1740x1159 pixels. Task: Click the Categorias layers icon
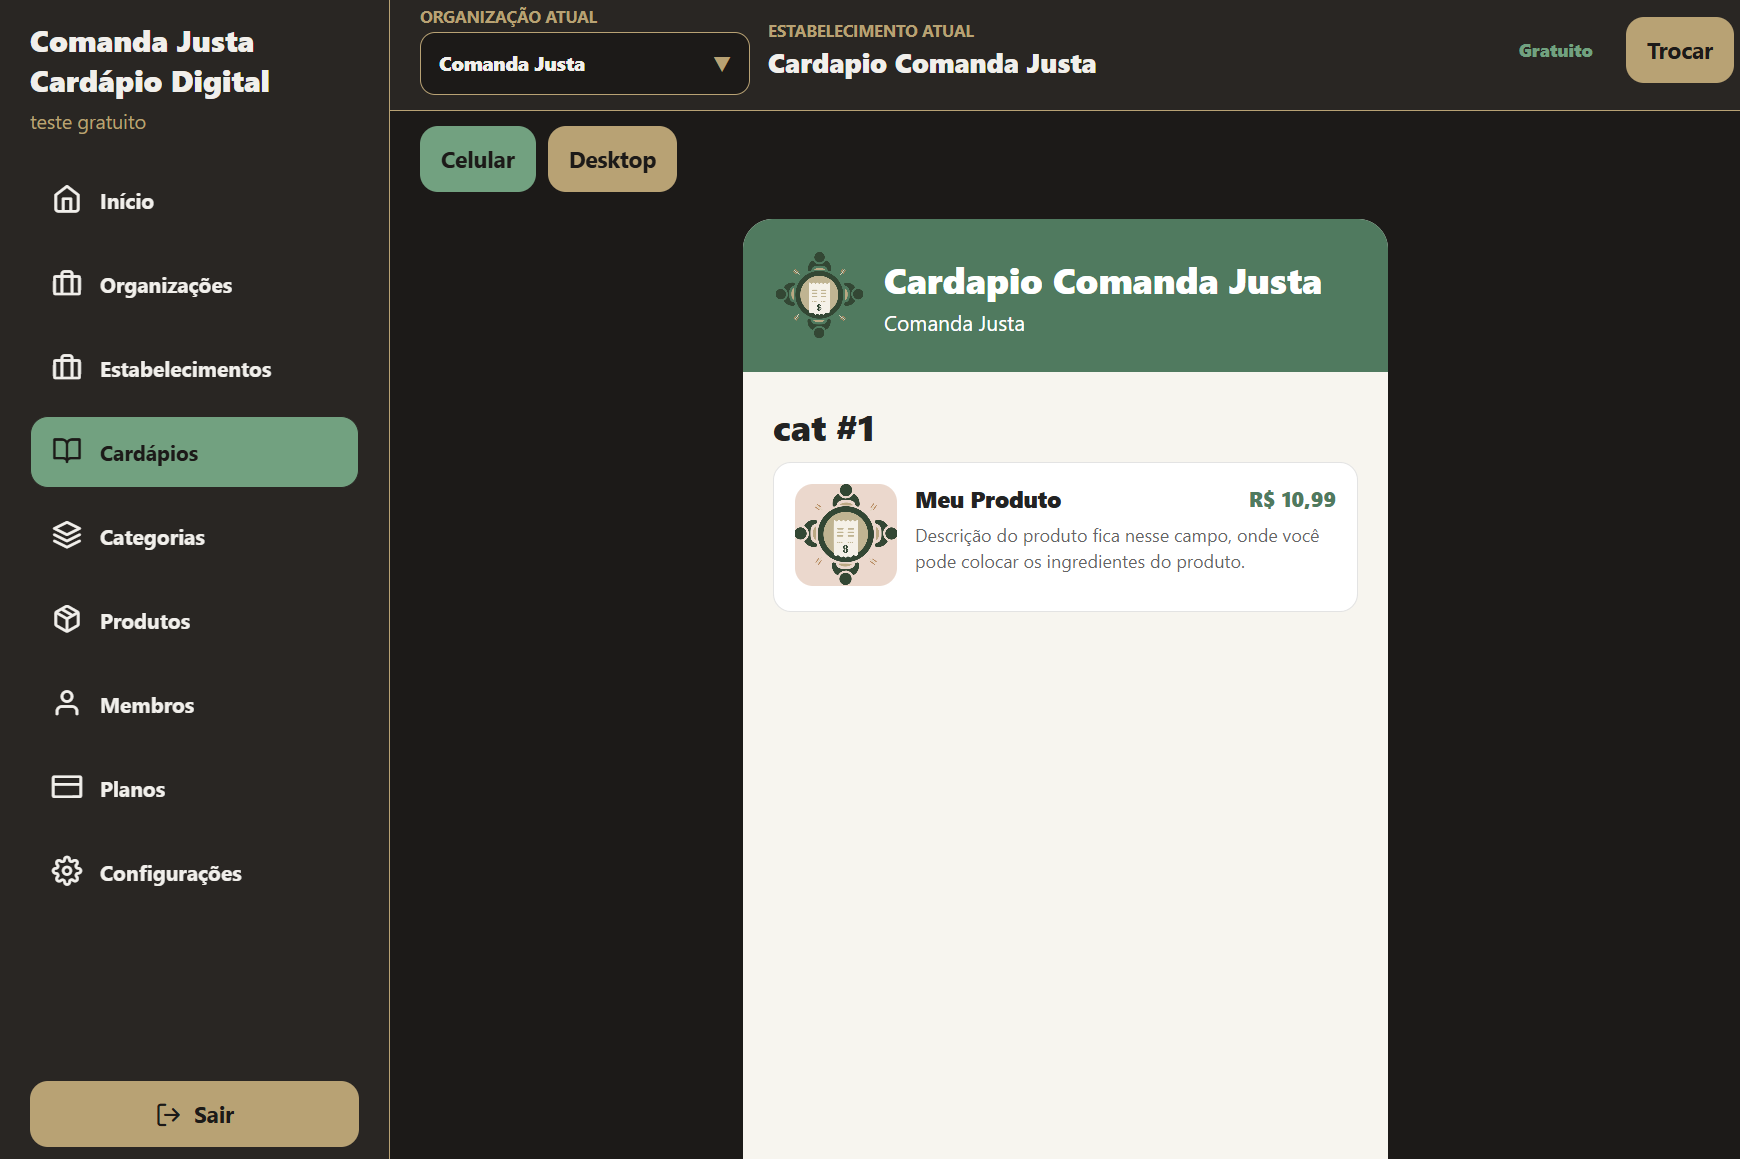pos(67,536)
